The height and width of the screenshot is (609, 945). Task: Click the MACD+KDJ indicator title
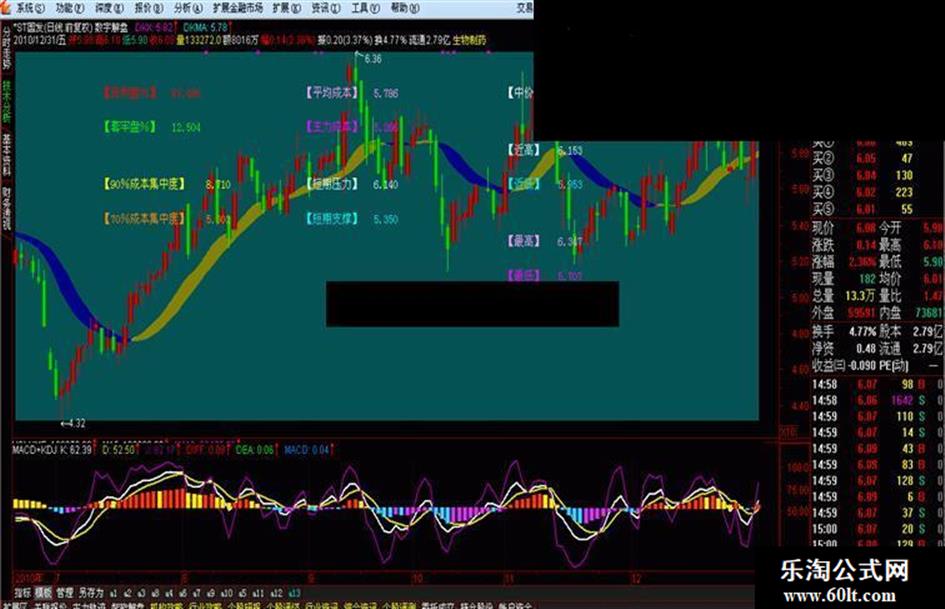pyautogui.click(x=34, y=450)
